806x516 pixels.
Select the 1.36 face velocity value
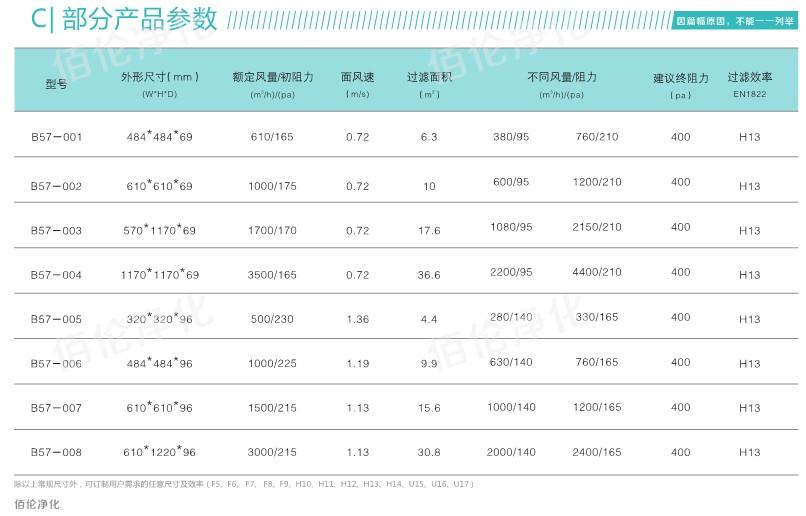pos(357,320)
